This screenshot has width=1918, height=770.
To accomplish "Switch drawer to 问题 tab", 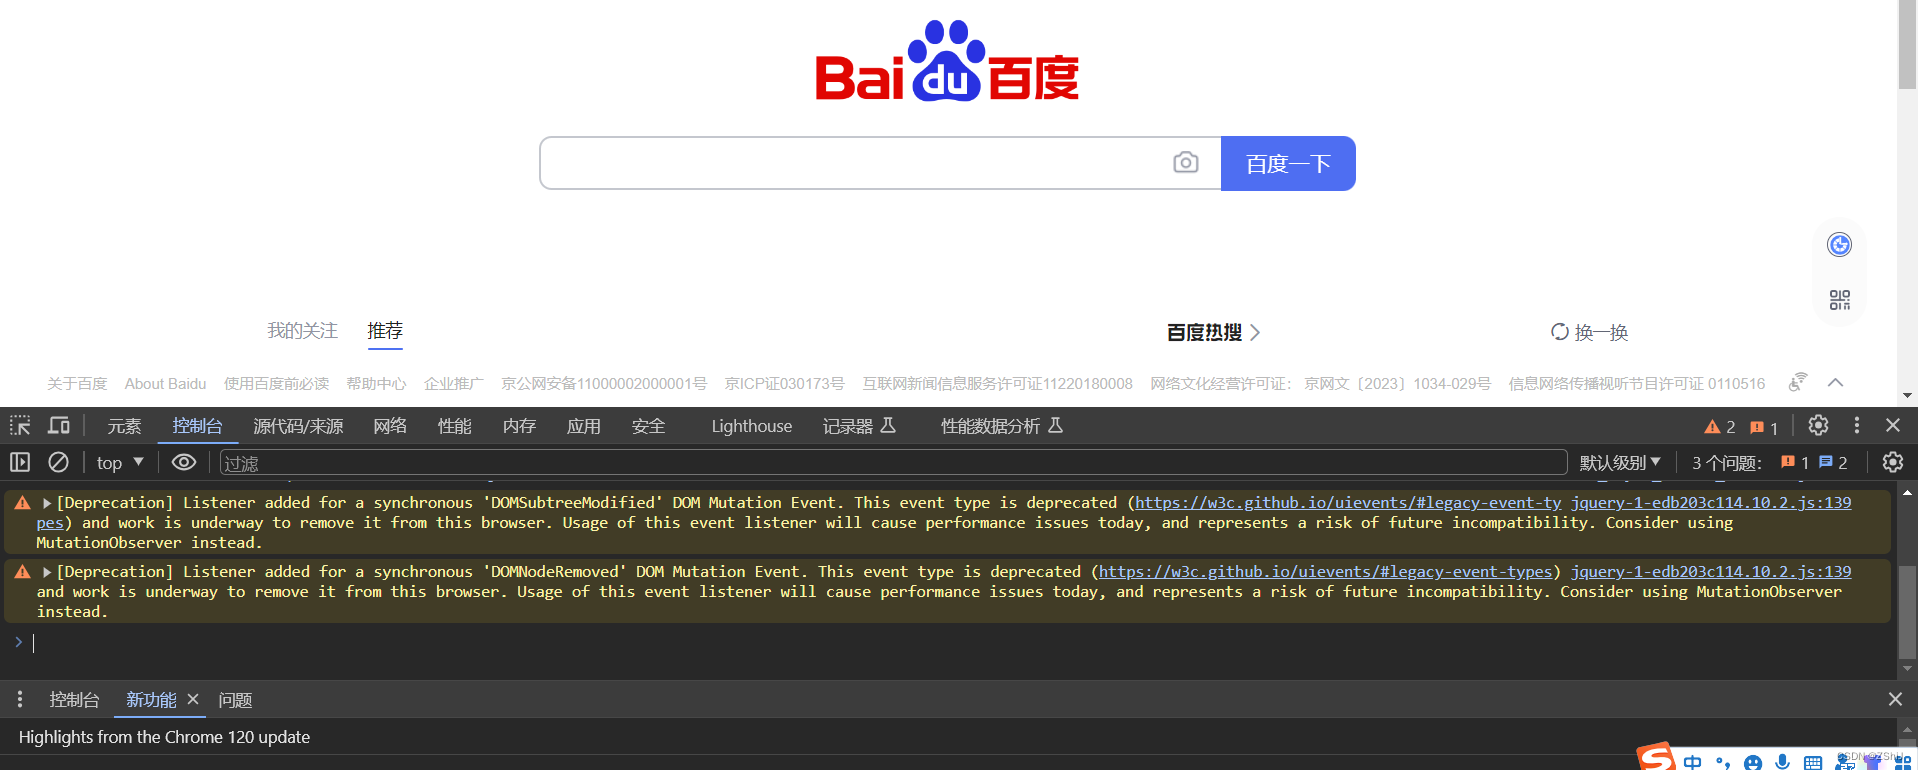I will coord(235,700).
